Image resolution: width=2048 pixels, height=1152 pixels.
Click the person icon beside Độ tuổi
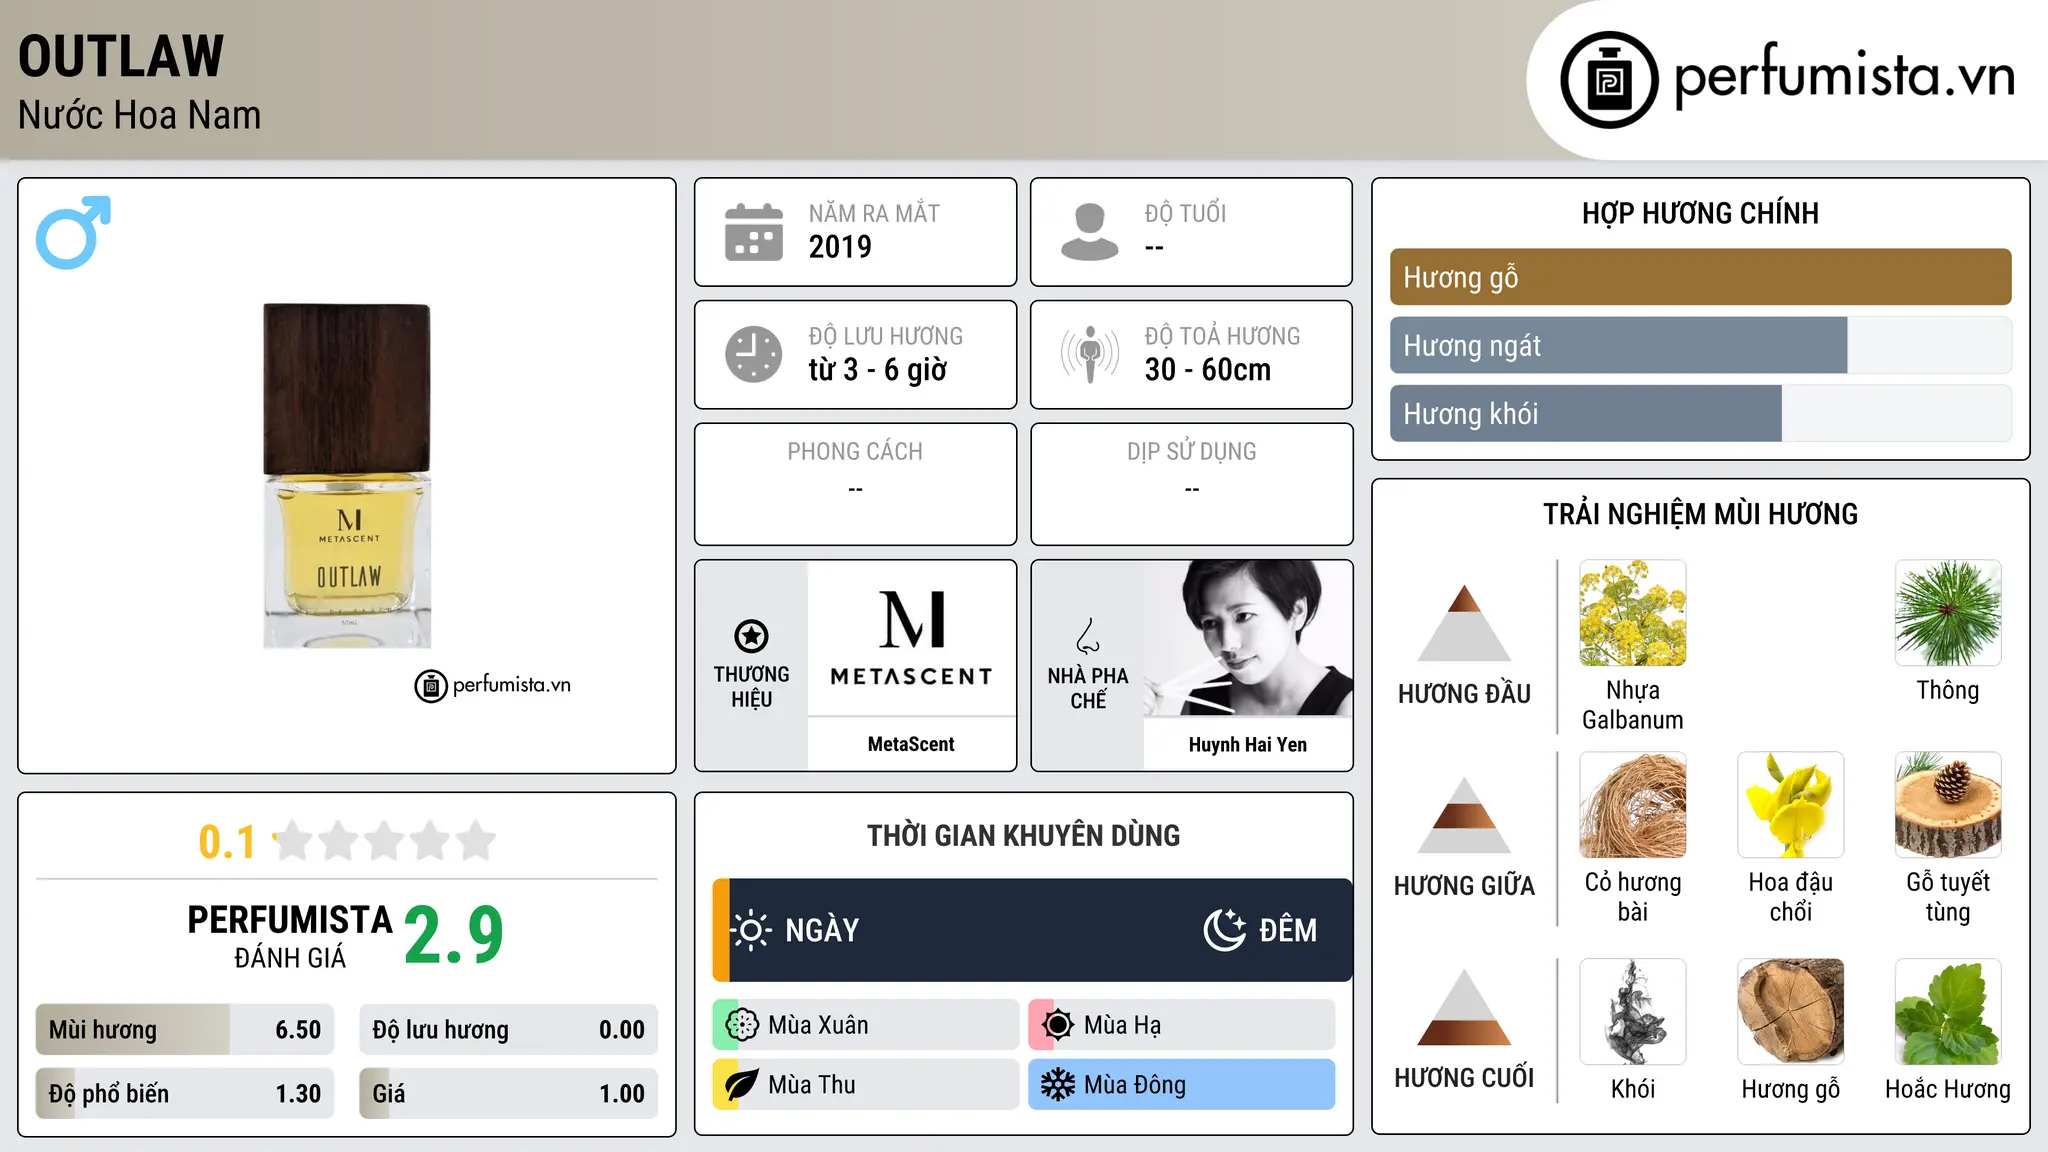[x=1090, y=232]
